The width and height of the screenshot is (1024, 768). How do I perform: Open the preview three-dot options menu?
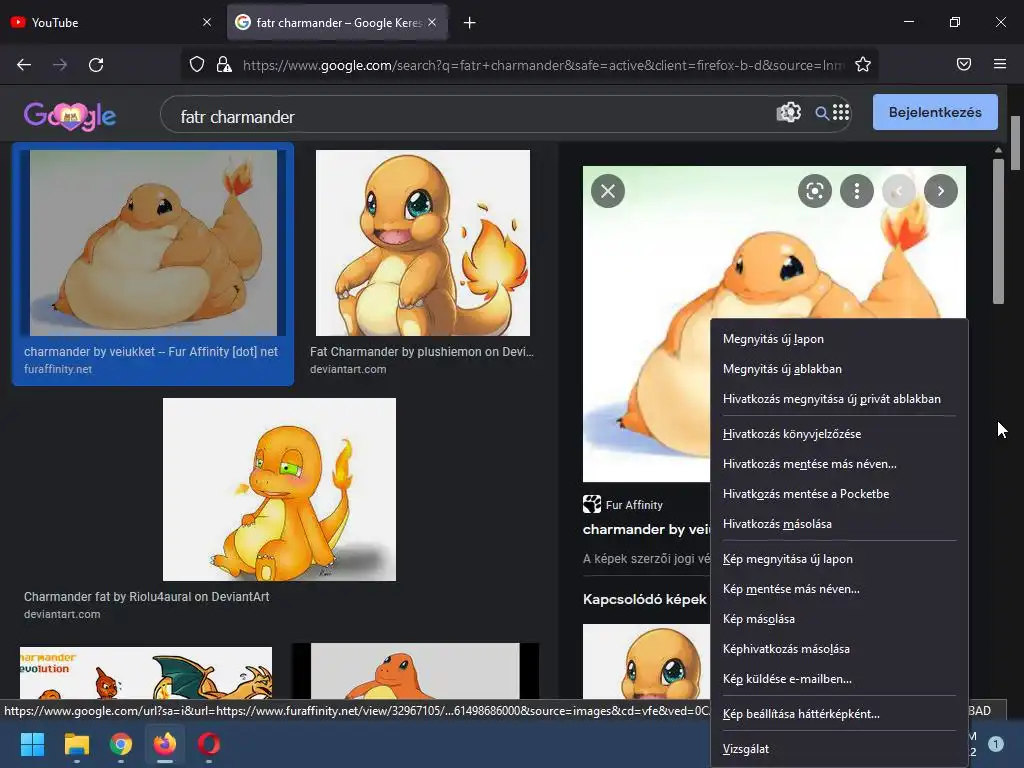(857, 191)
